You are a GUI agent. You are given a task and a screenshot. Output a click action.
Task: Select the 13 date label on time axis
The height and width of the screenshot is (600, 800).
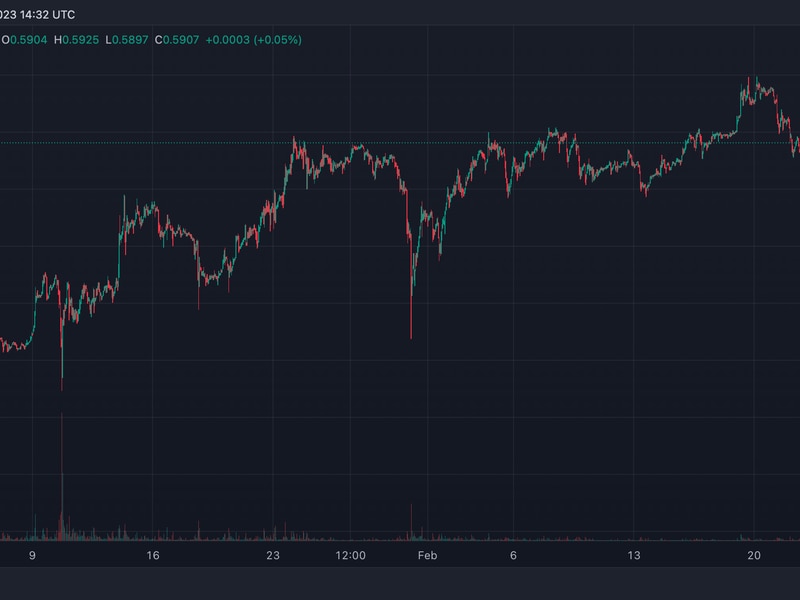pyautogui.click(x=633, y=555)
